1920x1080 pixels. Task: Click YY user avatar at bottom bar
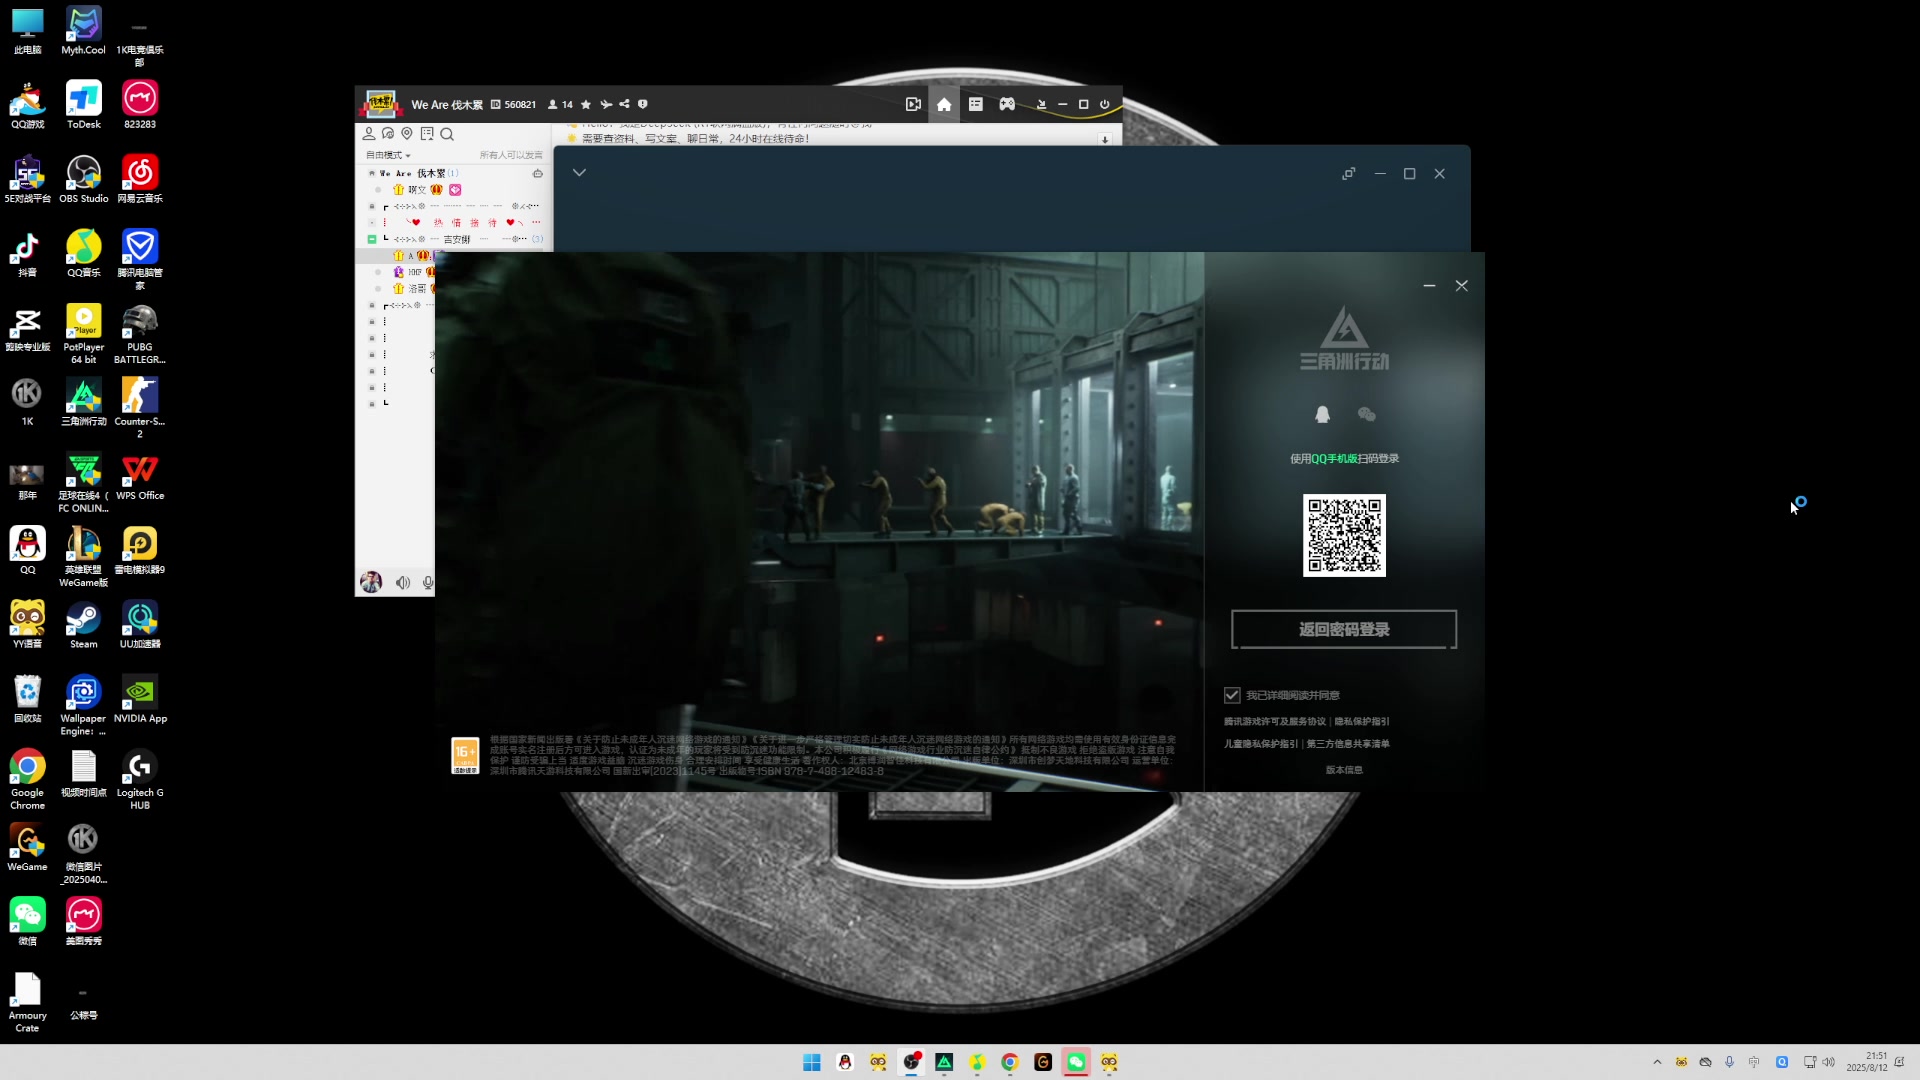[x=371, y=582]
